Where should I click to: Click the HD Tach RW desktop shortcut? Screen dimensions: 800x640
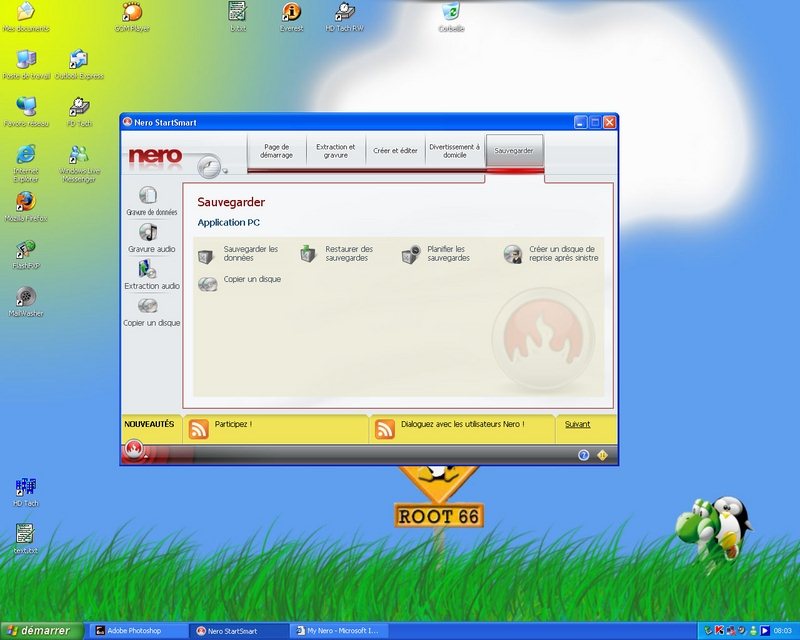pyautogui.click(x=344, y=16)
